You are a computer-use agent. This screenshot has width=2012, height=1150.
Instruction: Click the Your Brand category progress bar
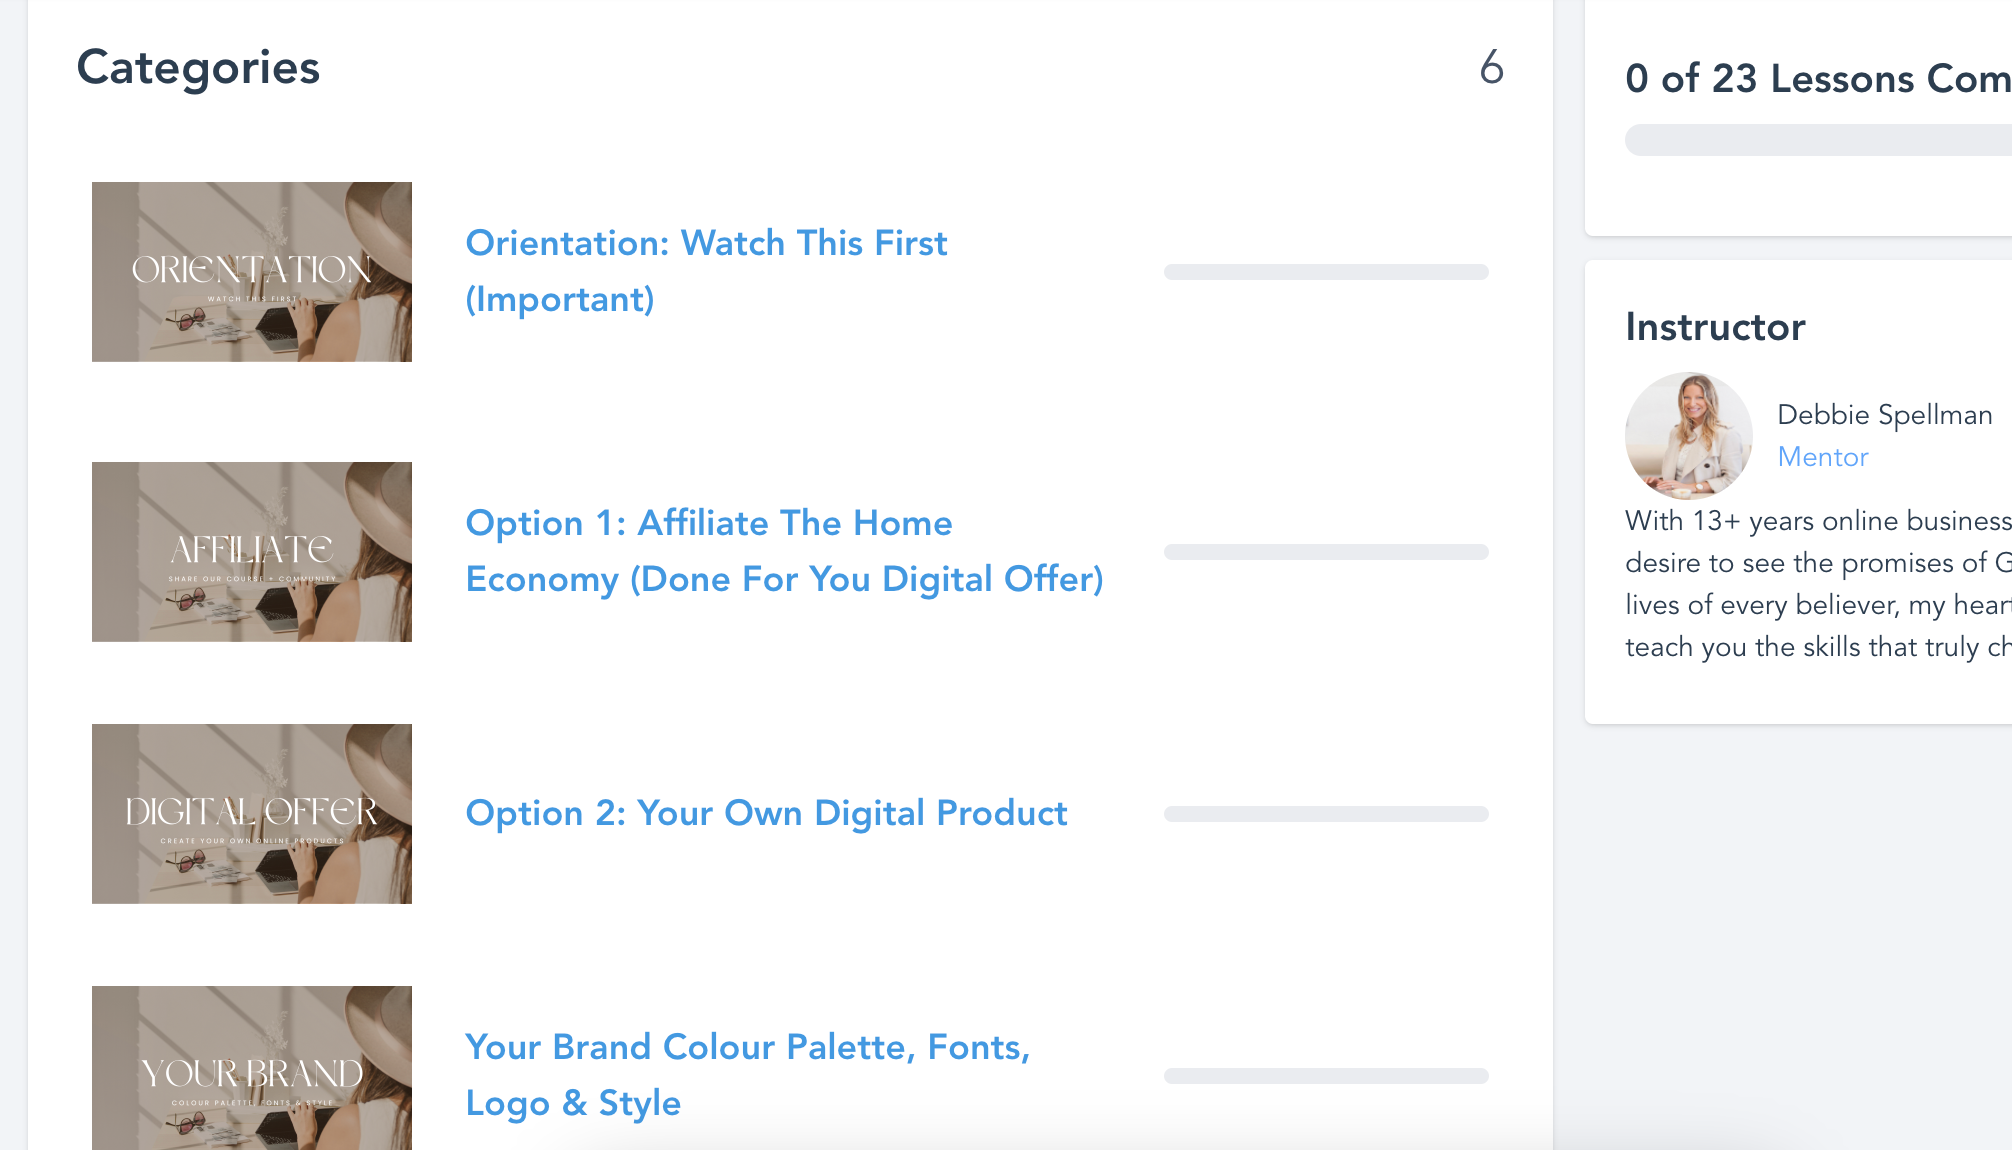(x=1326, y=1076)
